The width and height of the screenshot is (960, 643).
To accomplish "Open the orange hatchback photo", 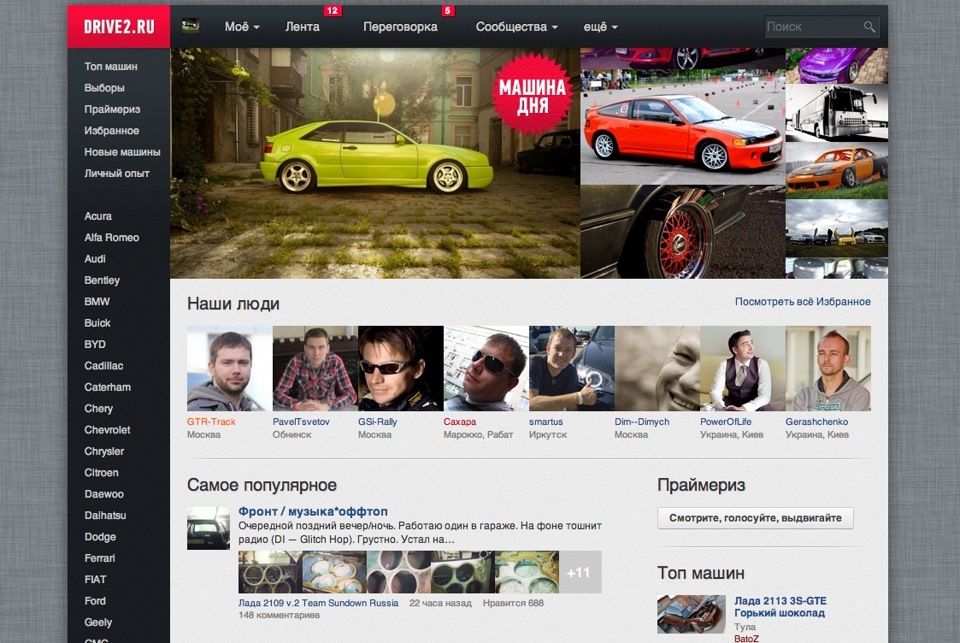I will pyautogui.click(x=683, y=128).
